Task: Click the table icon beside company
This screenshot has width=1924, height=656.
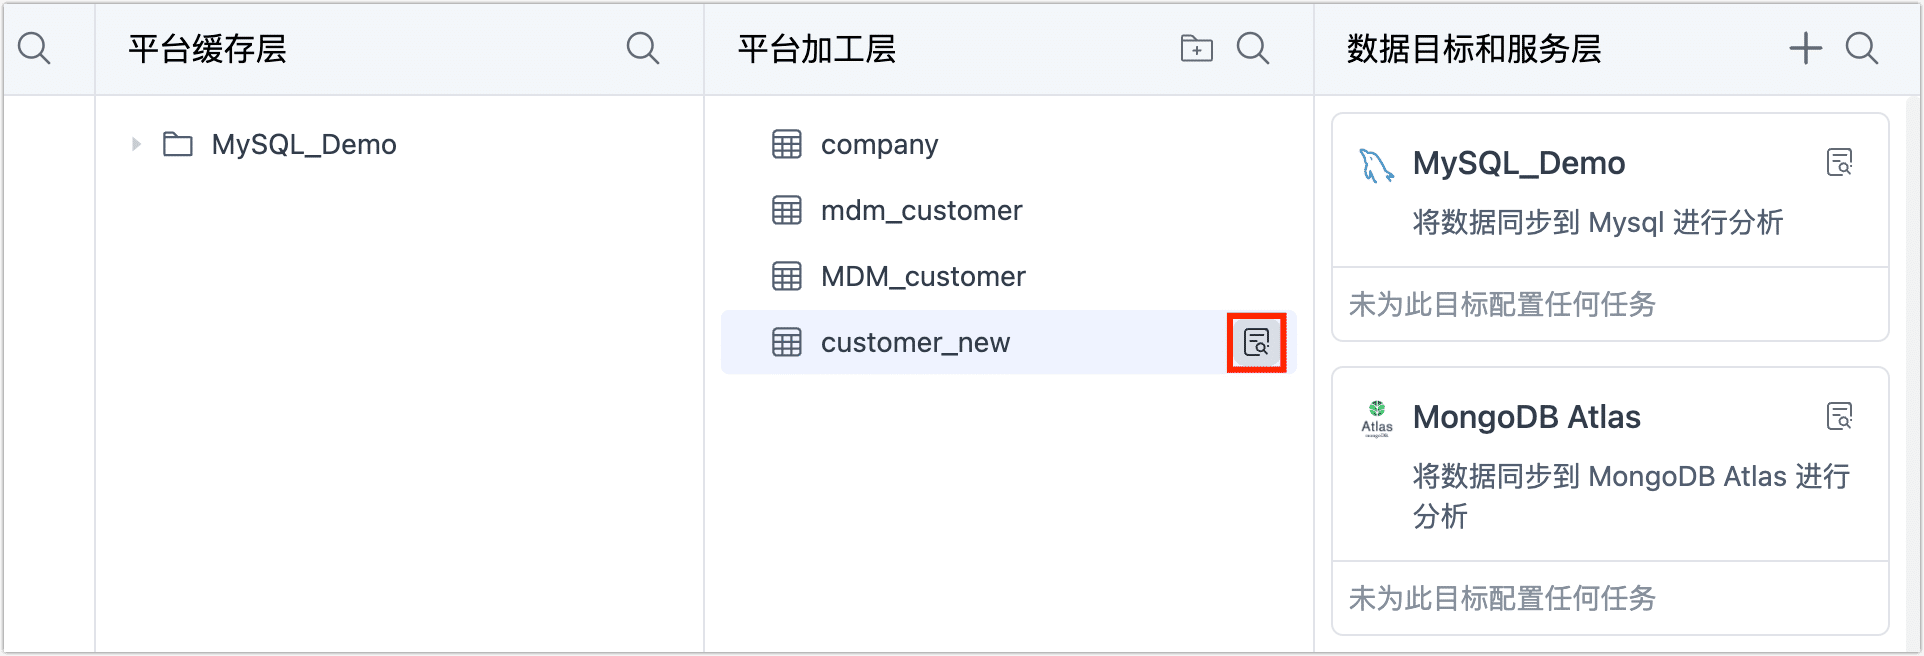Action: [x=787, y=144]
